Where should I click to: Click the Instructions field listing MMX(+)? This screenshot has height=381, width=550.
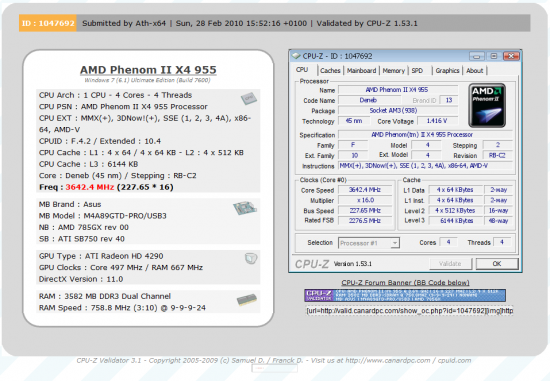tap(425, 166)
